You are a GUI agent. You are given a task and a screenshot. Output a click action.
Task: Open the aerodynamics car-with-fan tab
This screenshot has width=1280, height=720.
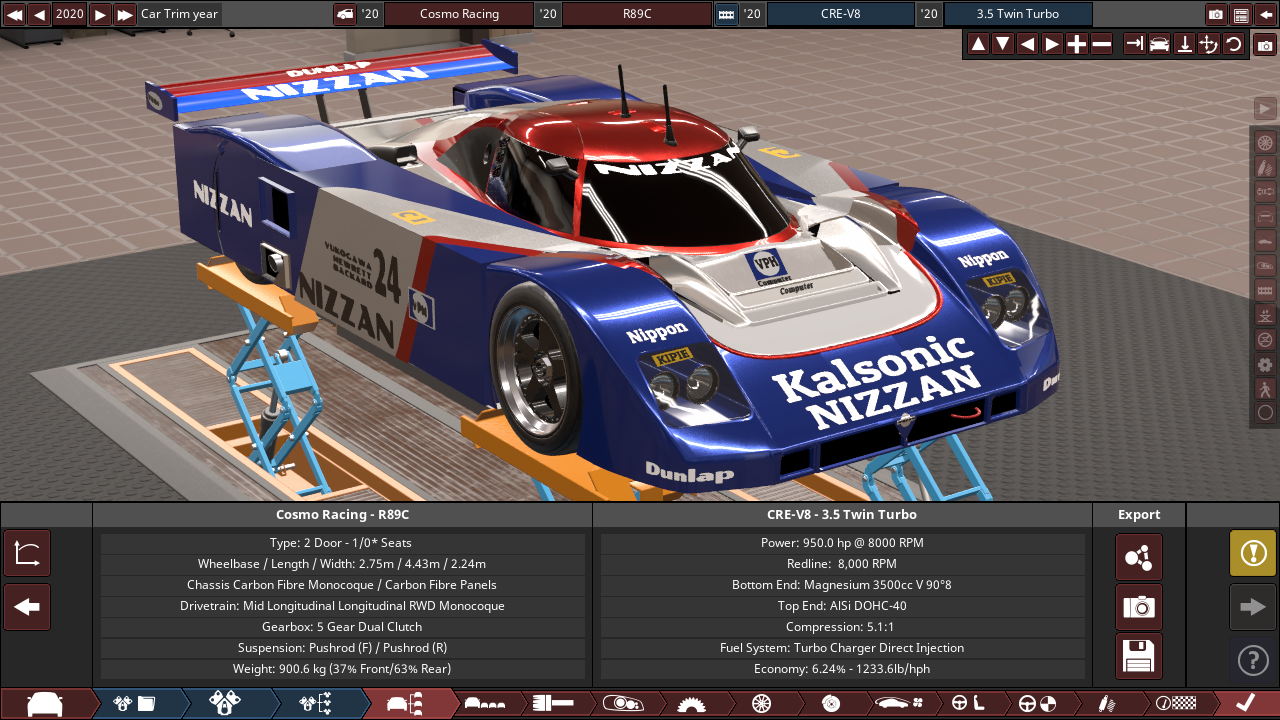899,704
